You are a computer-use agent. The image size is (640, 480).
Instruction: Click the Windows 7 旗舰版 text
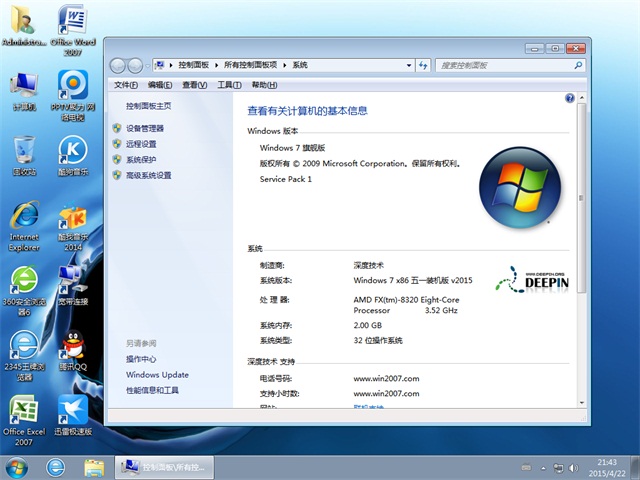point(292,148)
